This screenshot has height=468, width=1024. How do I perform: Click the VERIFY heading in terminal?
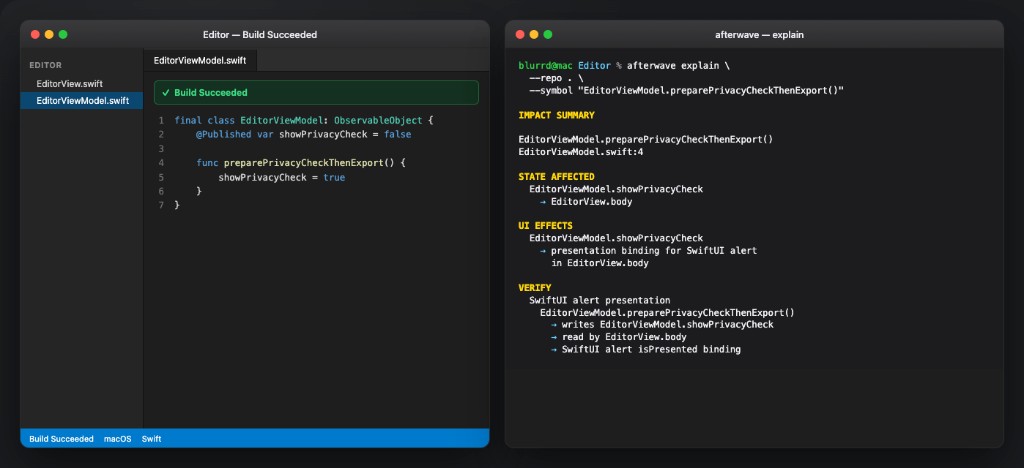[535, 288]
